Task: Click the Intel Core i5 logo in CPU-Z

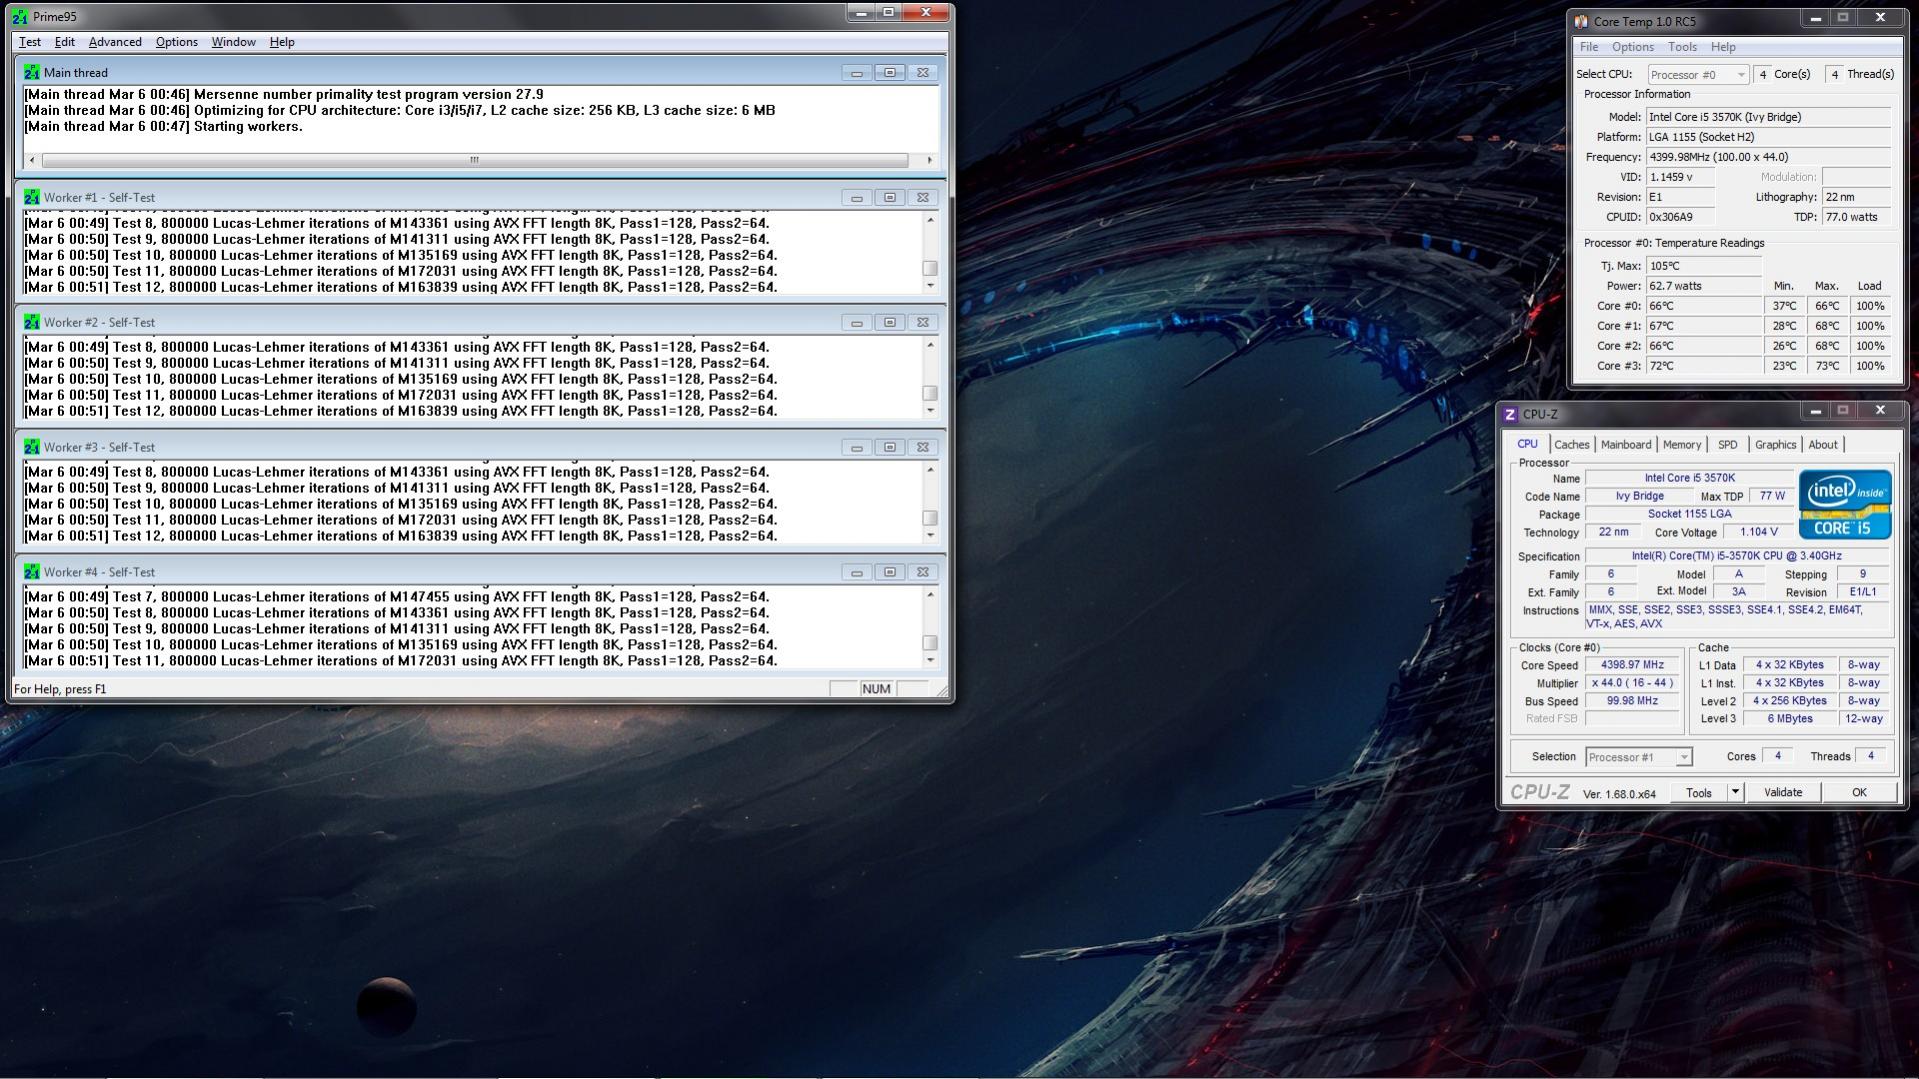Action: (1845, 504)
